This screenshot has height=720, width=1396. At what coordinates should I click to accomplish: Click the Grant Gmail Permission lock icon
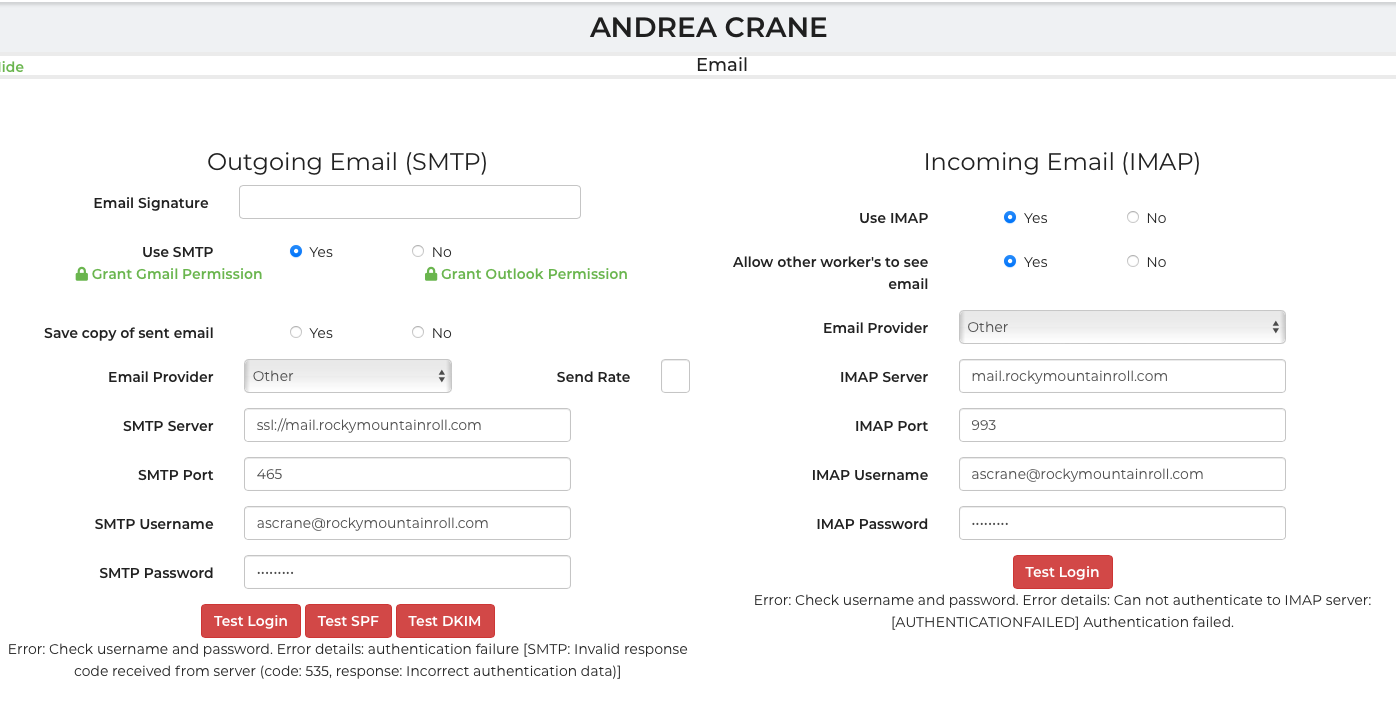(x=82, y=274)
